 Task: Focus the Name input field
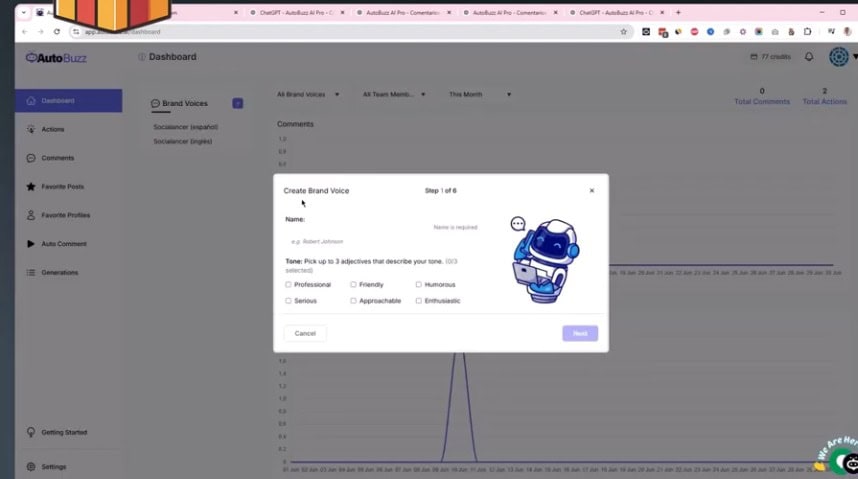tap(383, 241)
